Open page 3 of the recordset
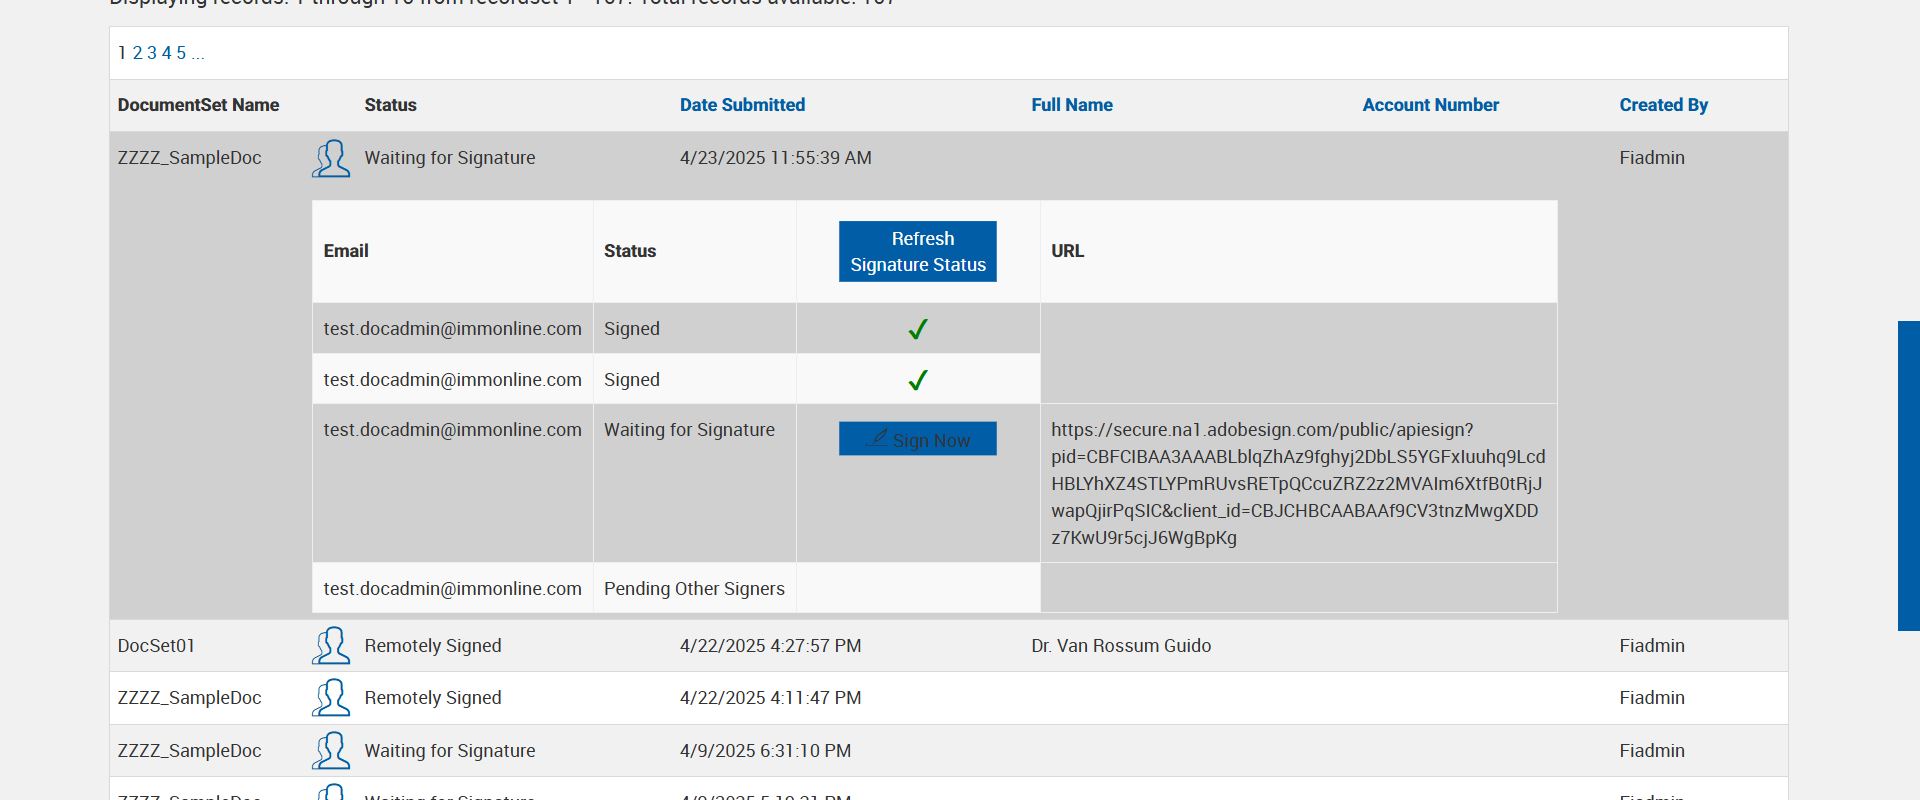 coord(152,53)
